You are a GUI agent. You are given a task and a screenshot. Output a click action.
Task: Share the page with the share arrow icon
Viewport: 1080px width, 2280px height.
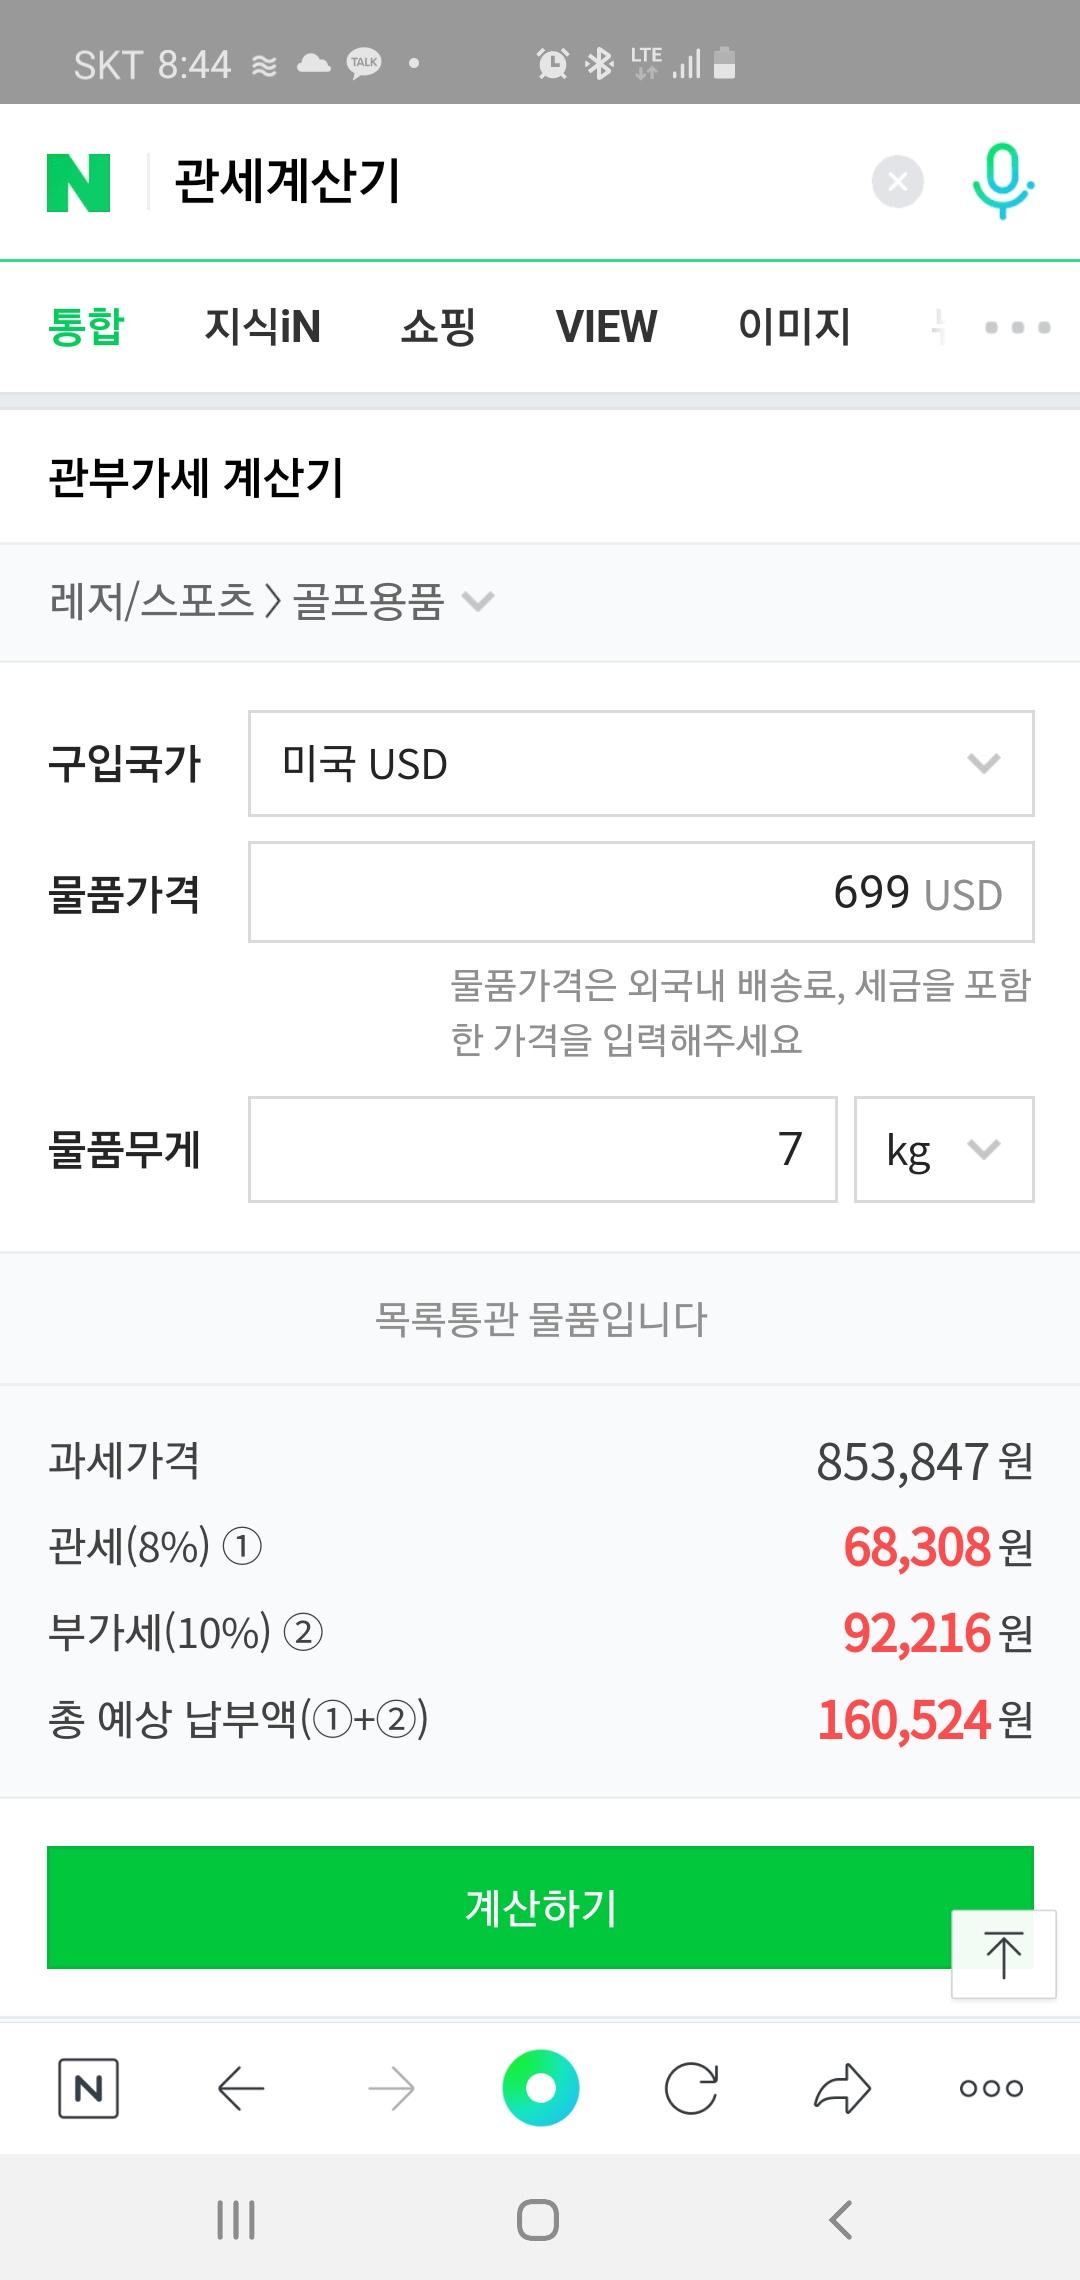842,2088
